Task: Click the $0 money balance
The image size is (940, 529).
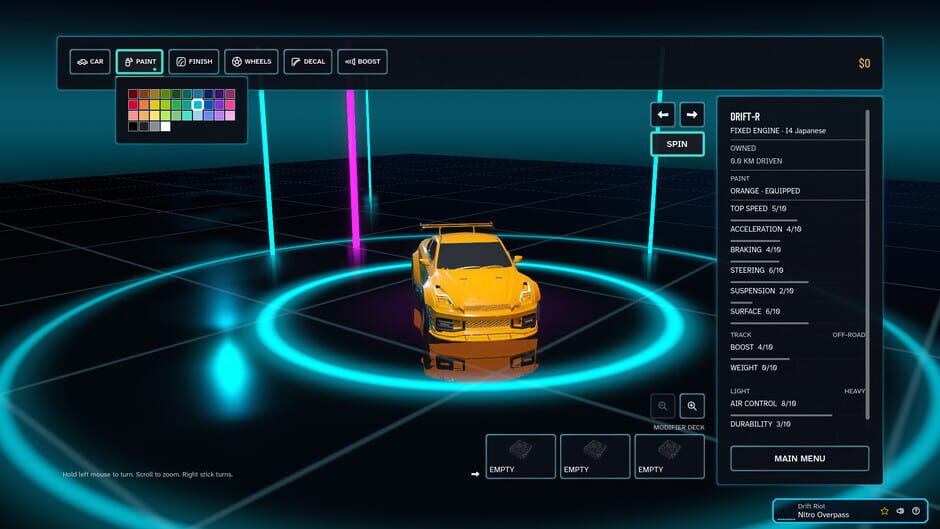Action: (x=864, y=63)
